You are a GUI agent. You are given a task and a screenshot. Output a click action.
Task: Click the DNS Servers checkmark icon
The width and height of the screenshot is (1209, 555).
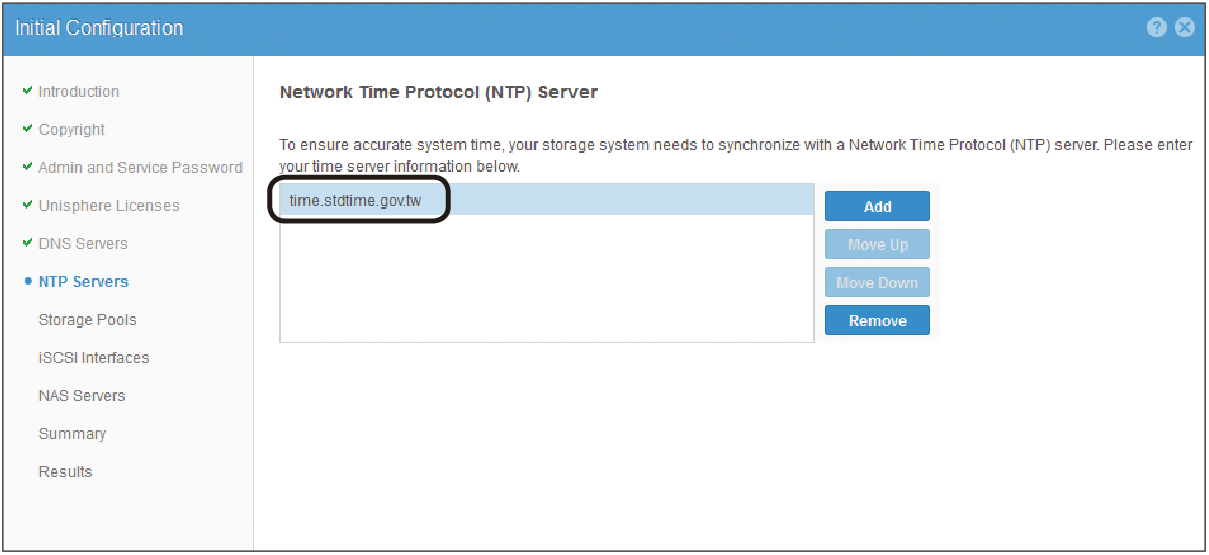[x=27, y=243]
